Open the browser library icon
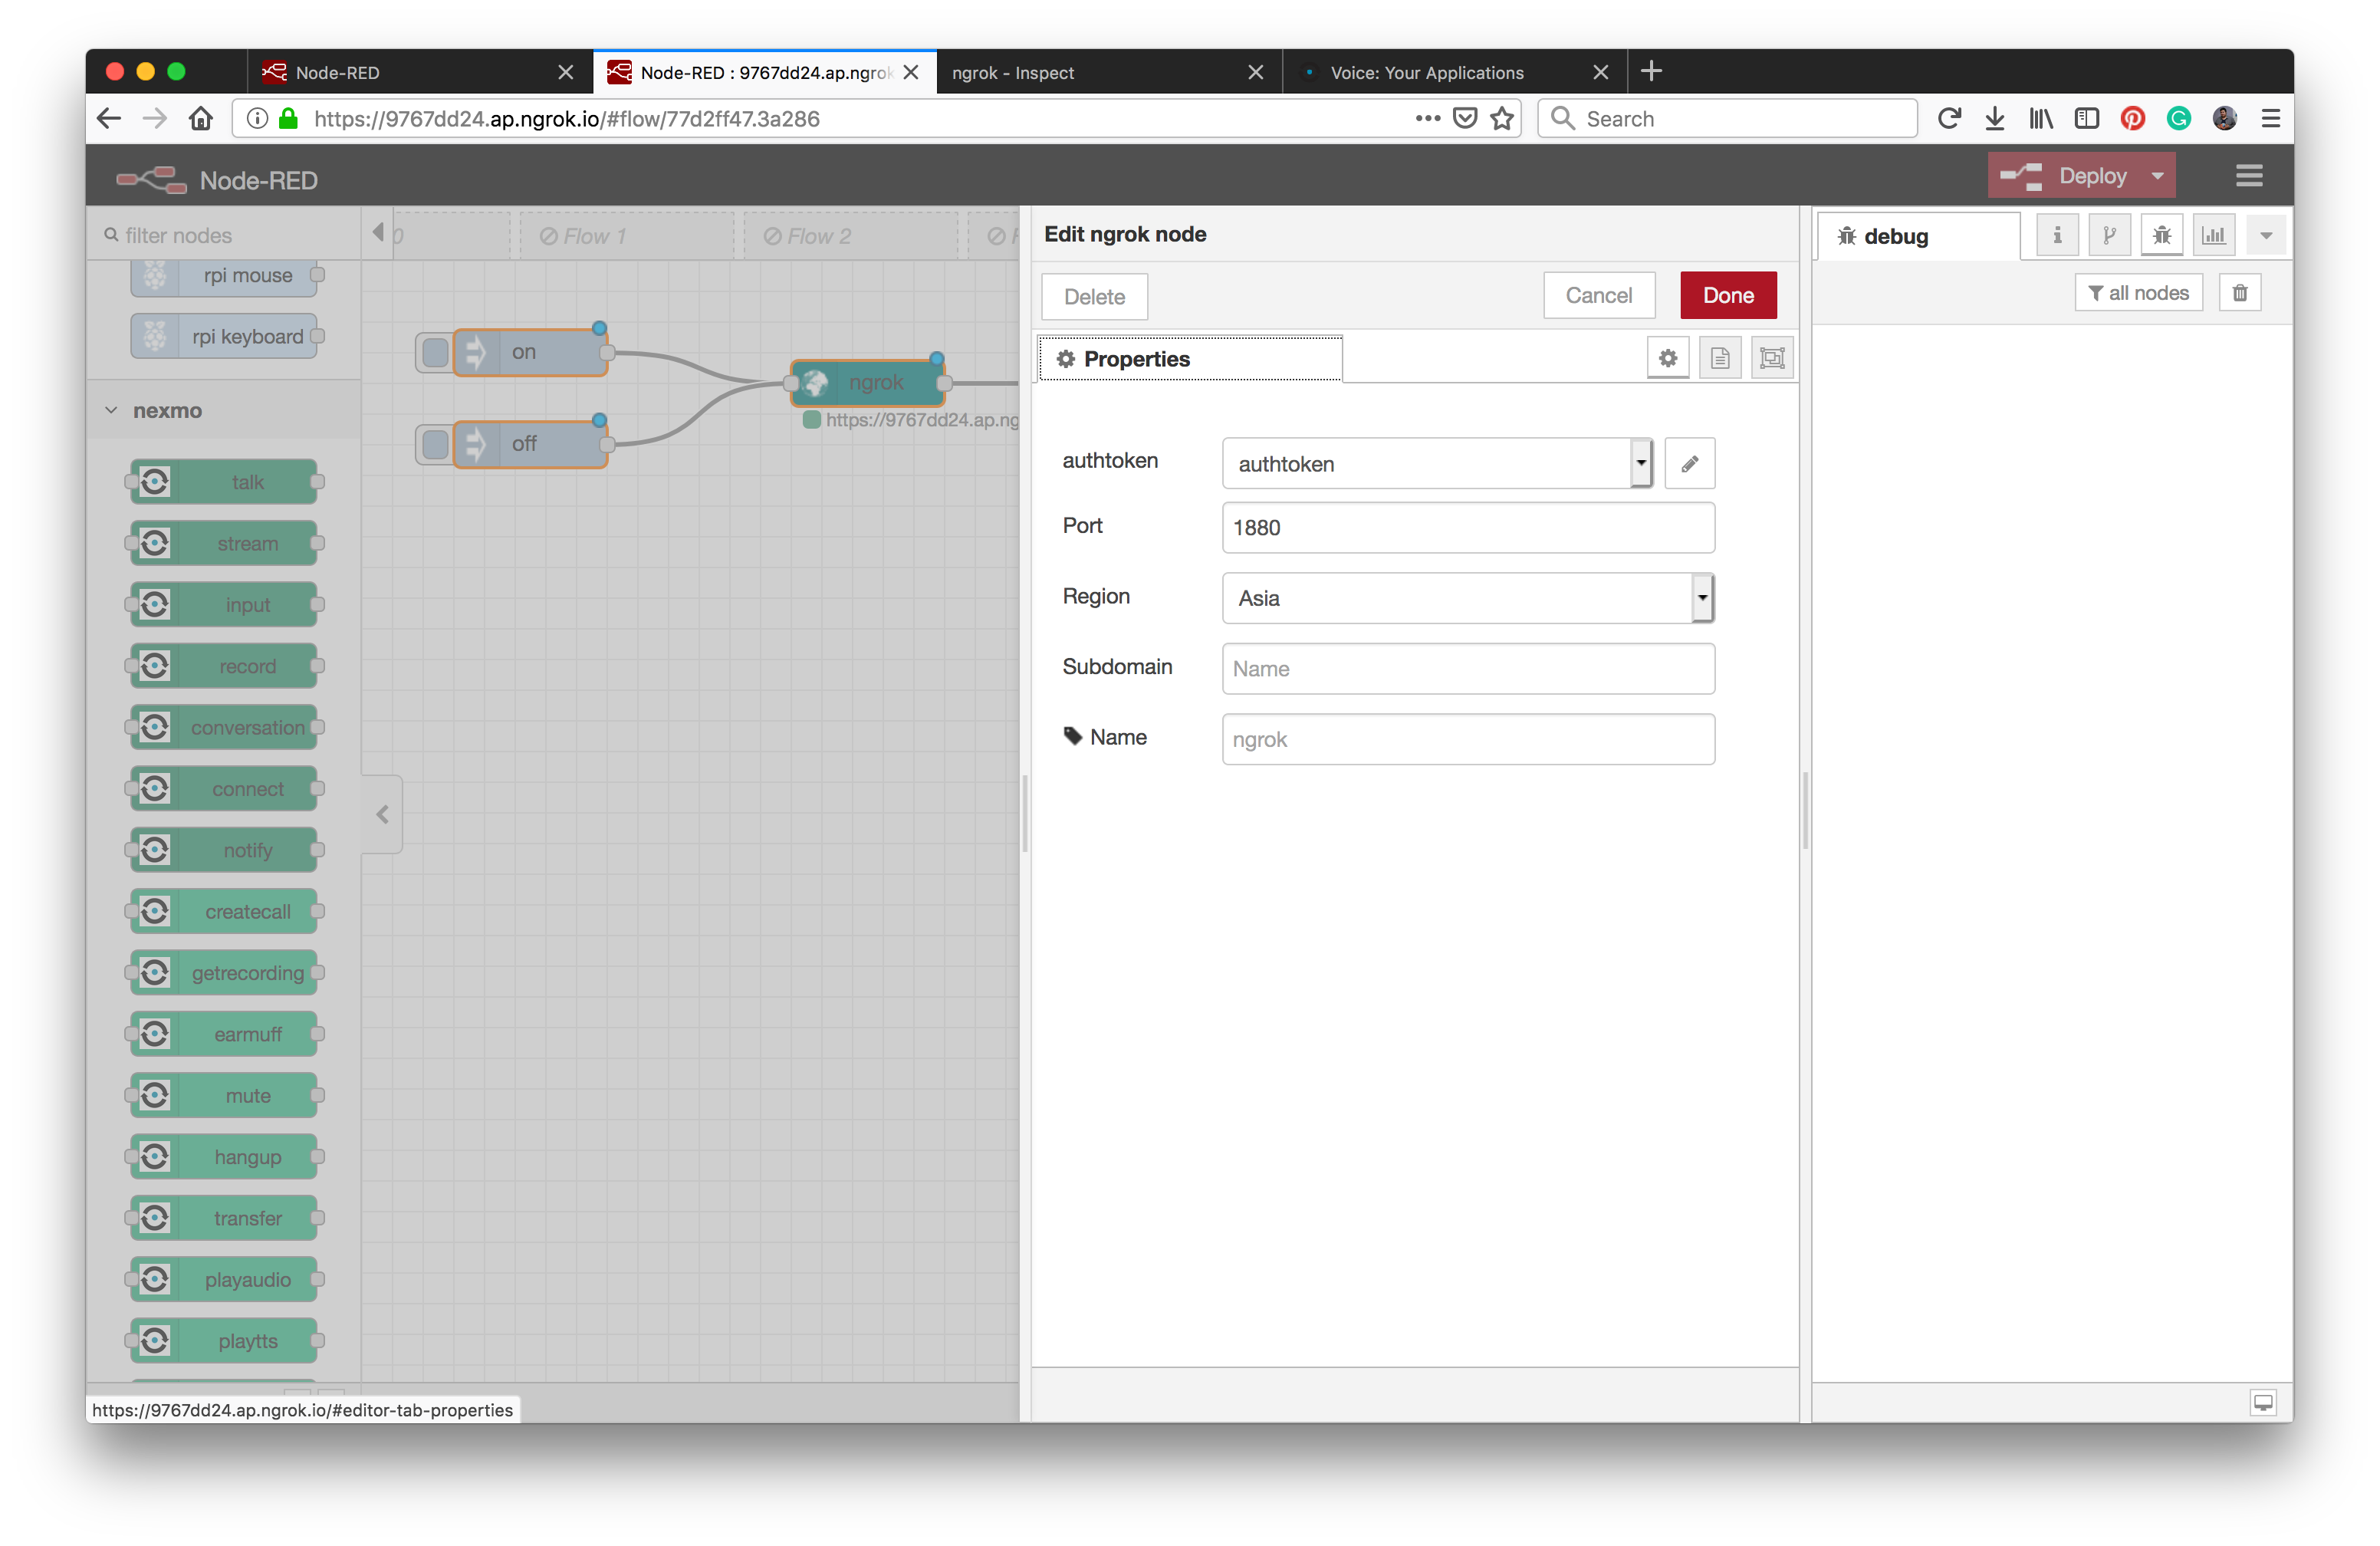2380x1546 pixels. 2040,119
